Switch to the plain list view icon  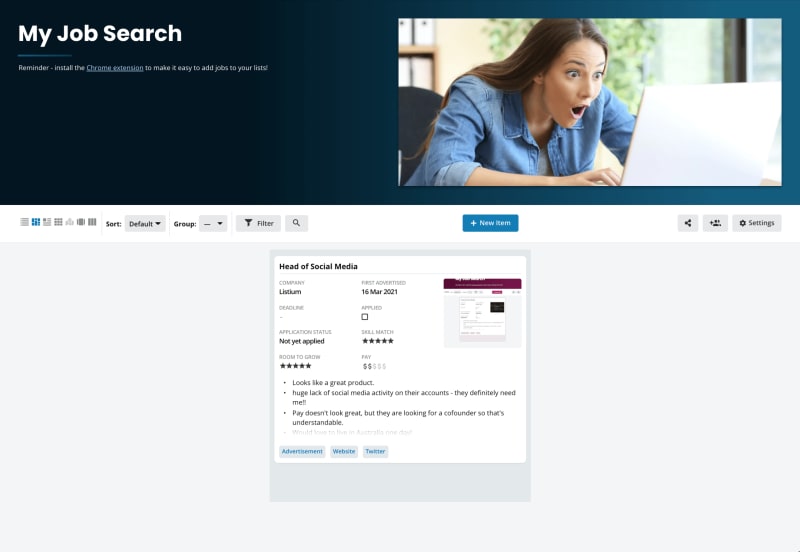[x=25, y=222]
